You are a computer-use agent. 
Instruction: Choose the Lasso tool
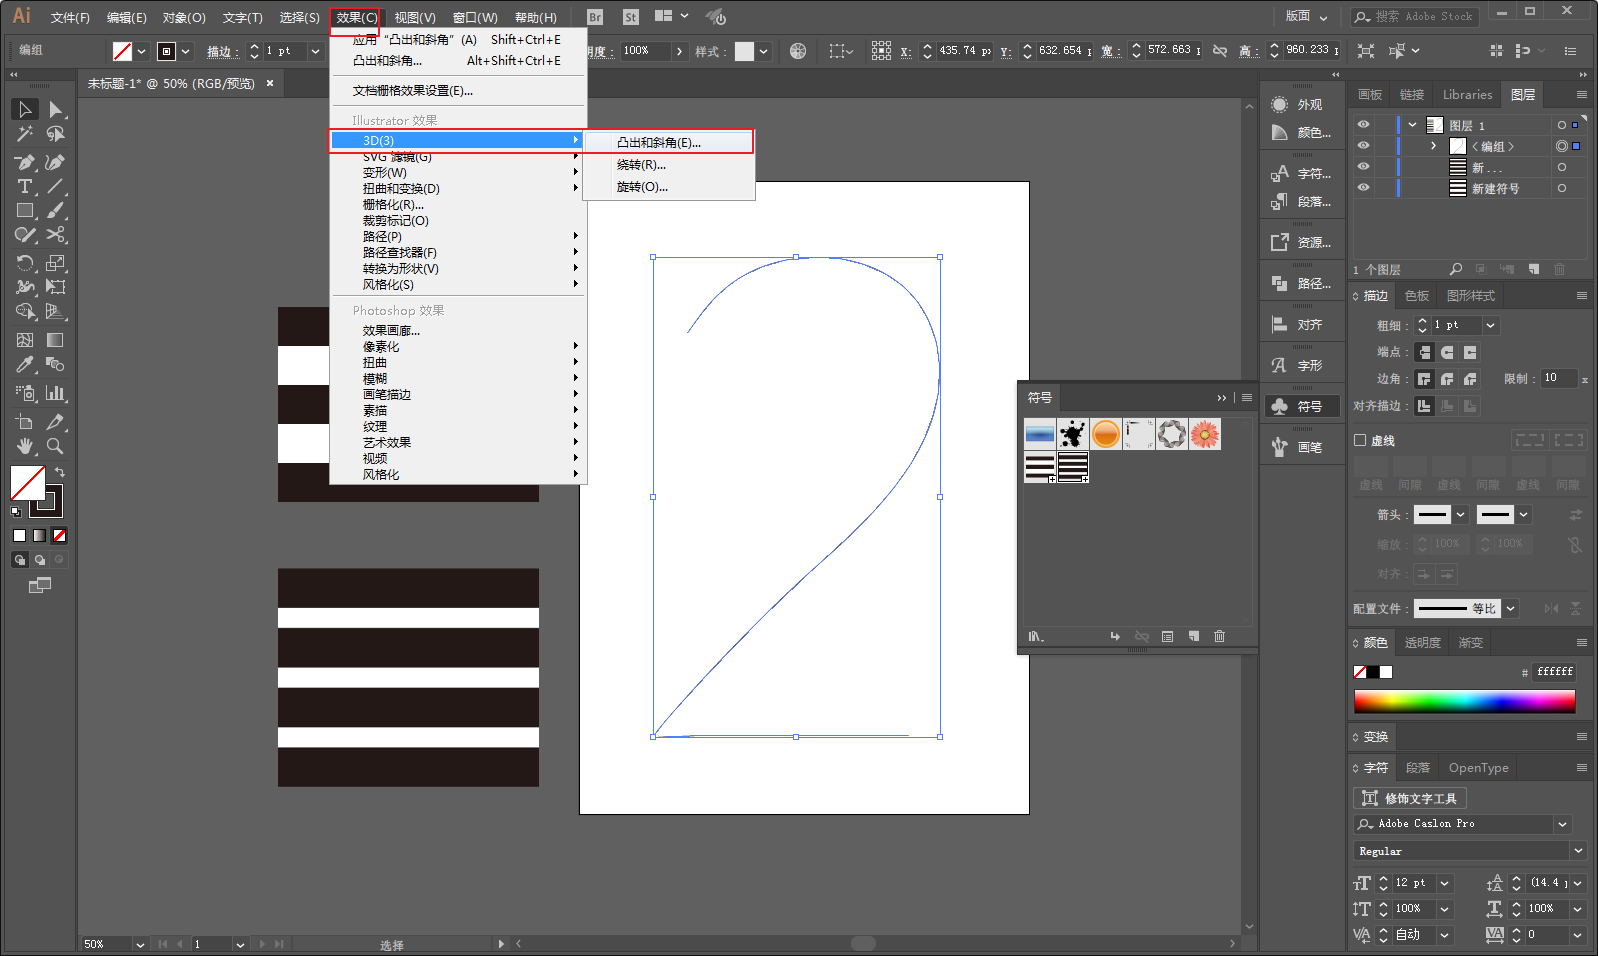tap(56, 134)
